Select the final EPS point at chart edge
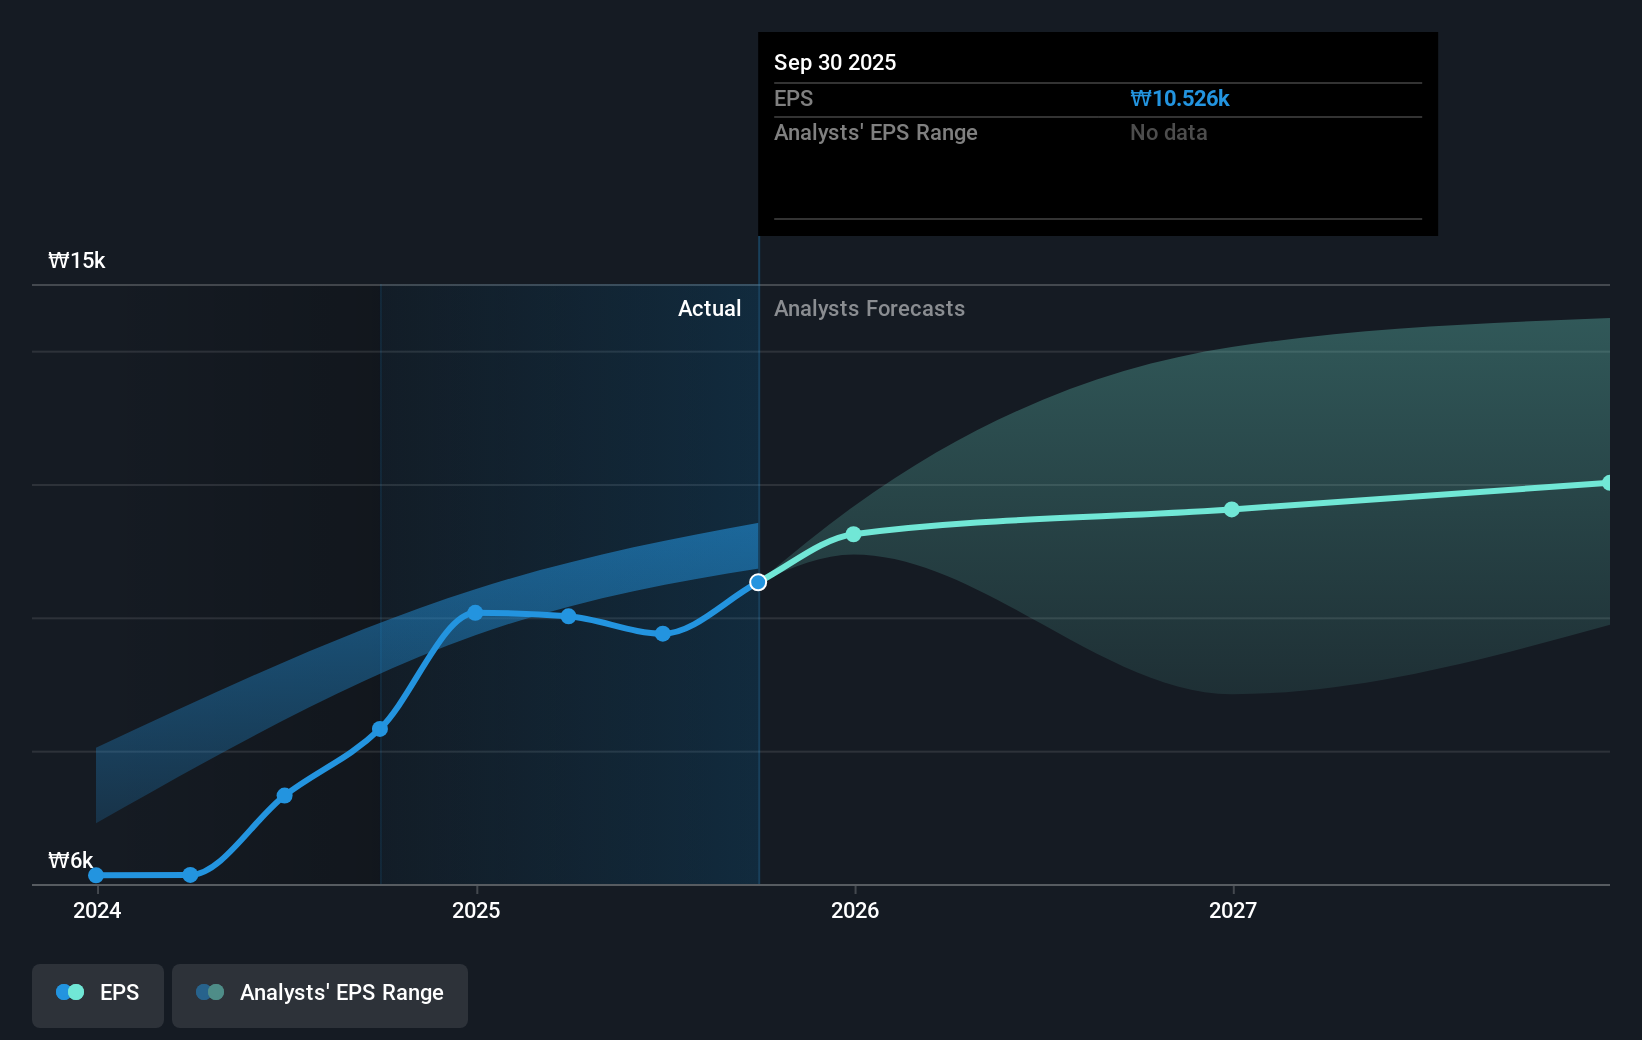Viewport: 1642px width, 1040px height. 1609,483
